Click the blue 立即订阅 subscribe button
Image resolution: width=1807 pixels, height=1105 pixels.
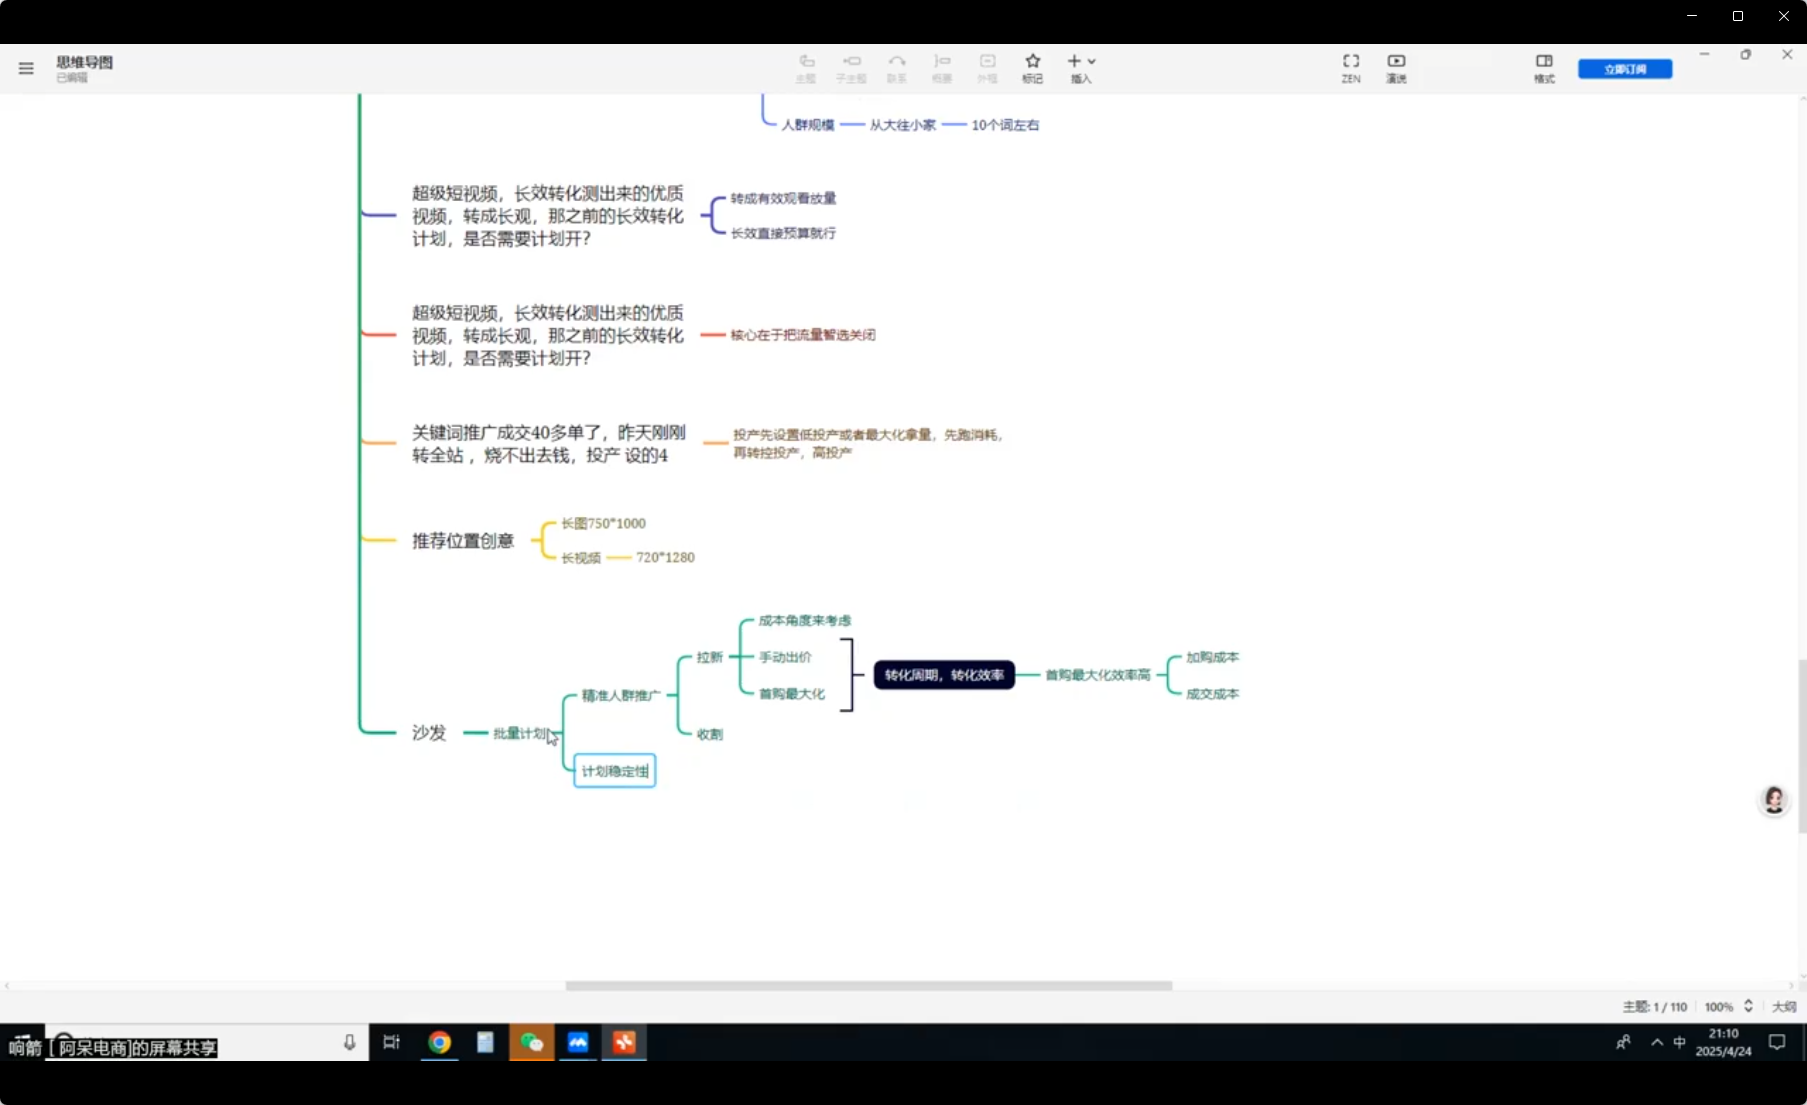(x=1624, y=69)
